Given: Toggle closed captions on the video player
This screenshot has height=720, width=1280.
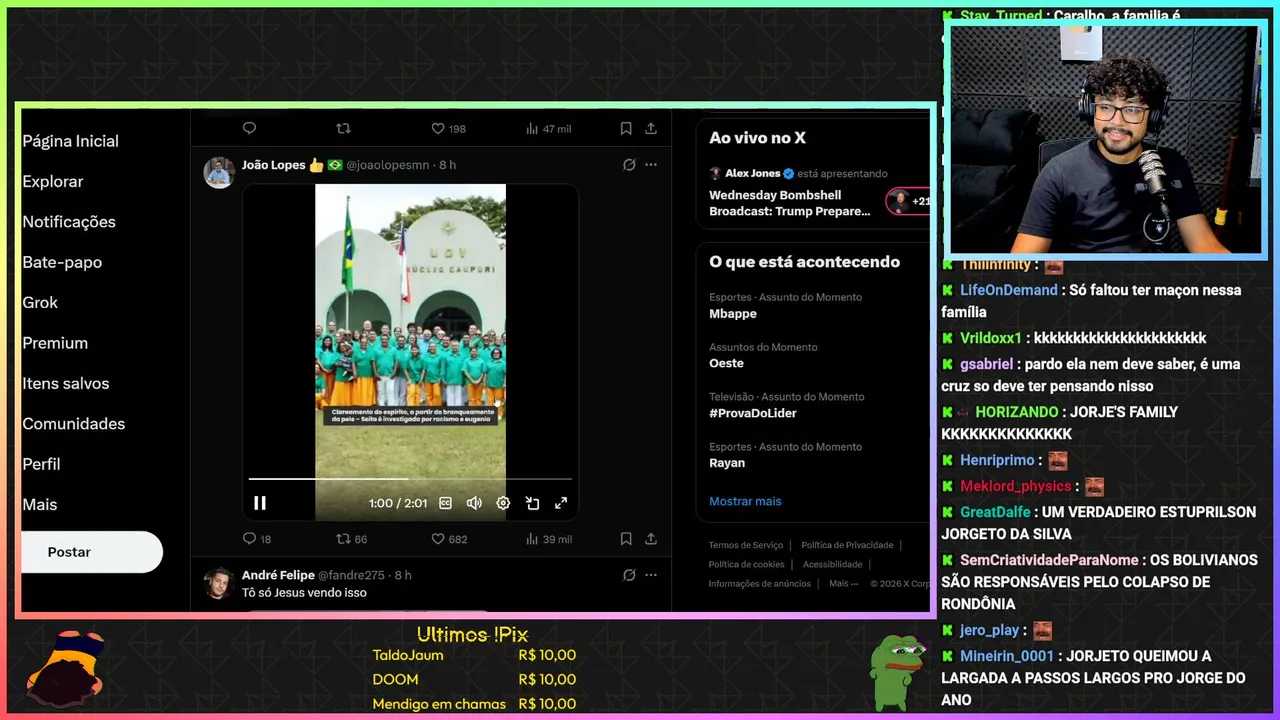Looking at the screenshot, I should point(446,503).
